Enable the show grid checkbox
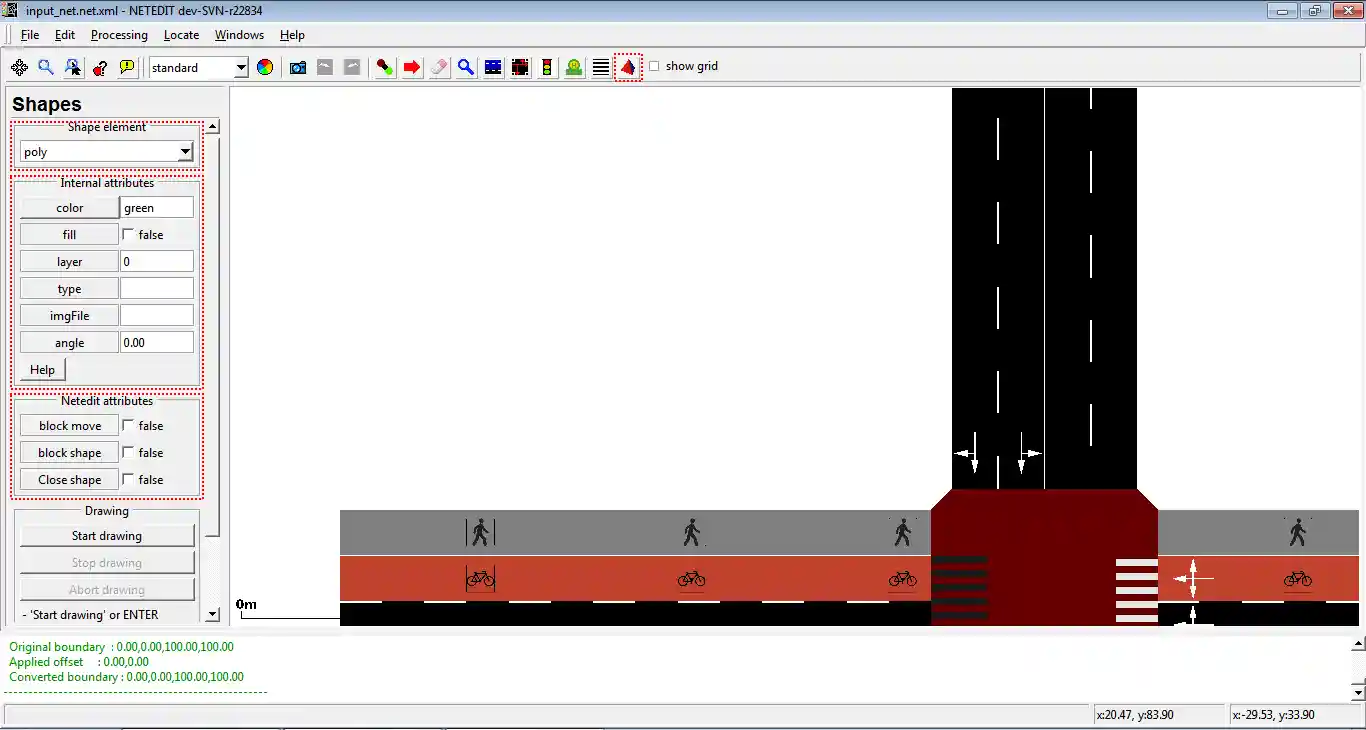The width and height of the screenshot is (1366, 730). pyautogui.click(x=654, y=66)
